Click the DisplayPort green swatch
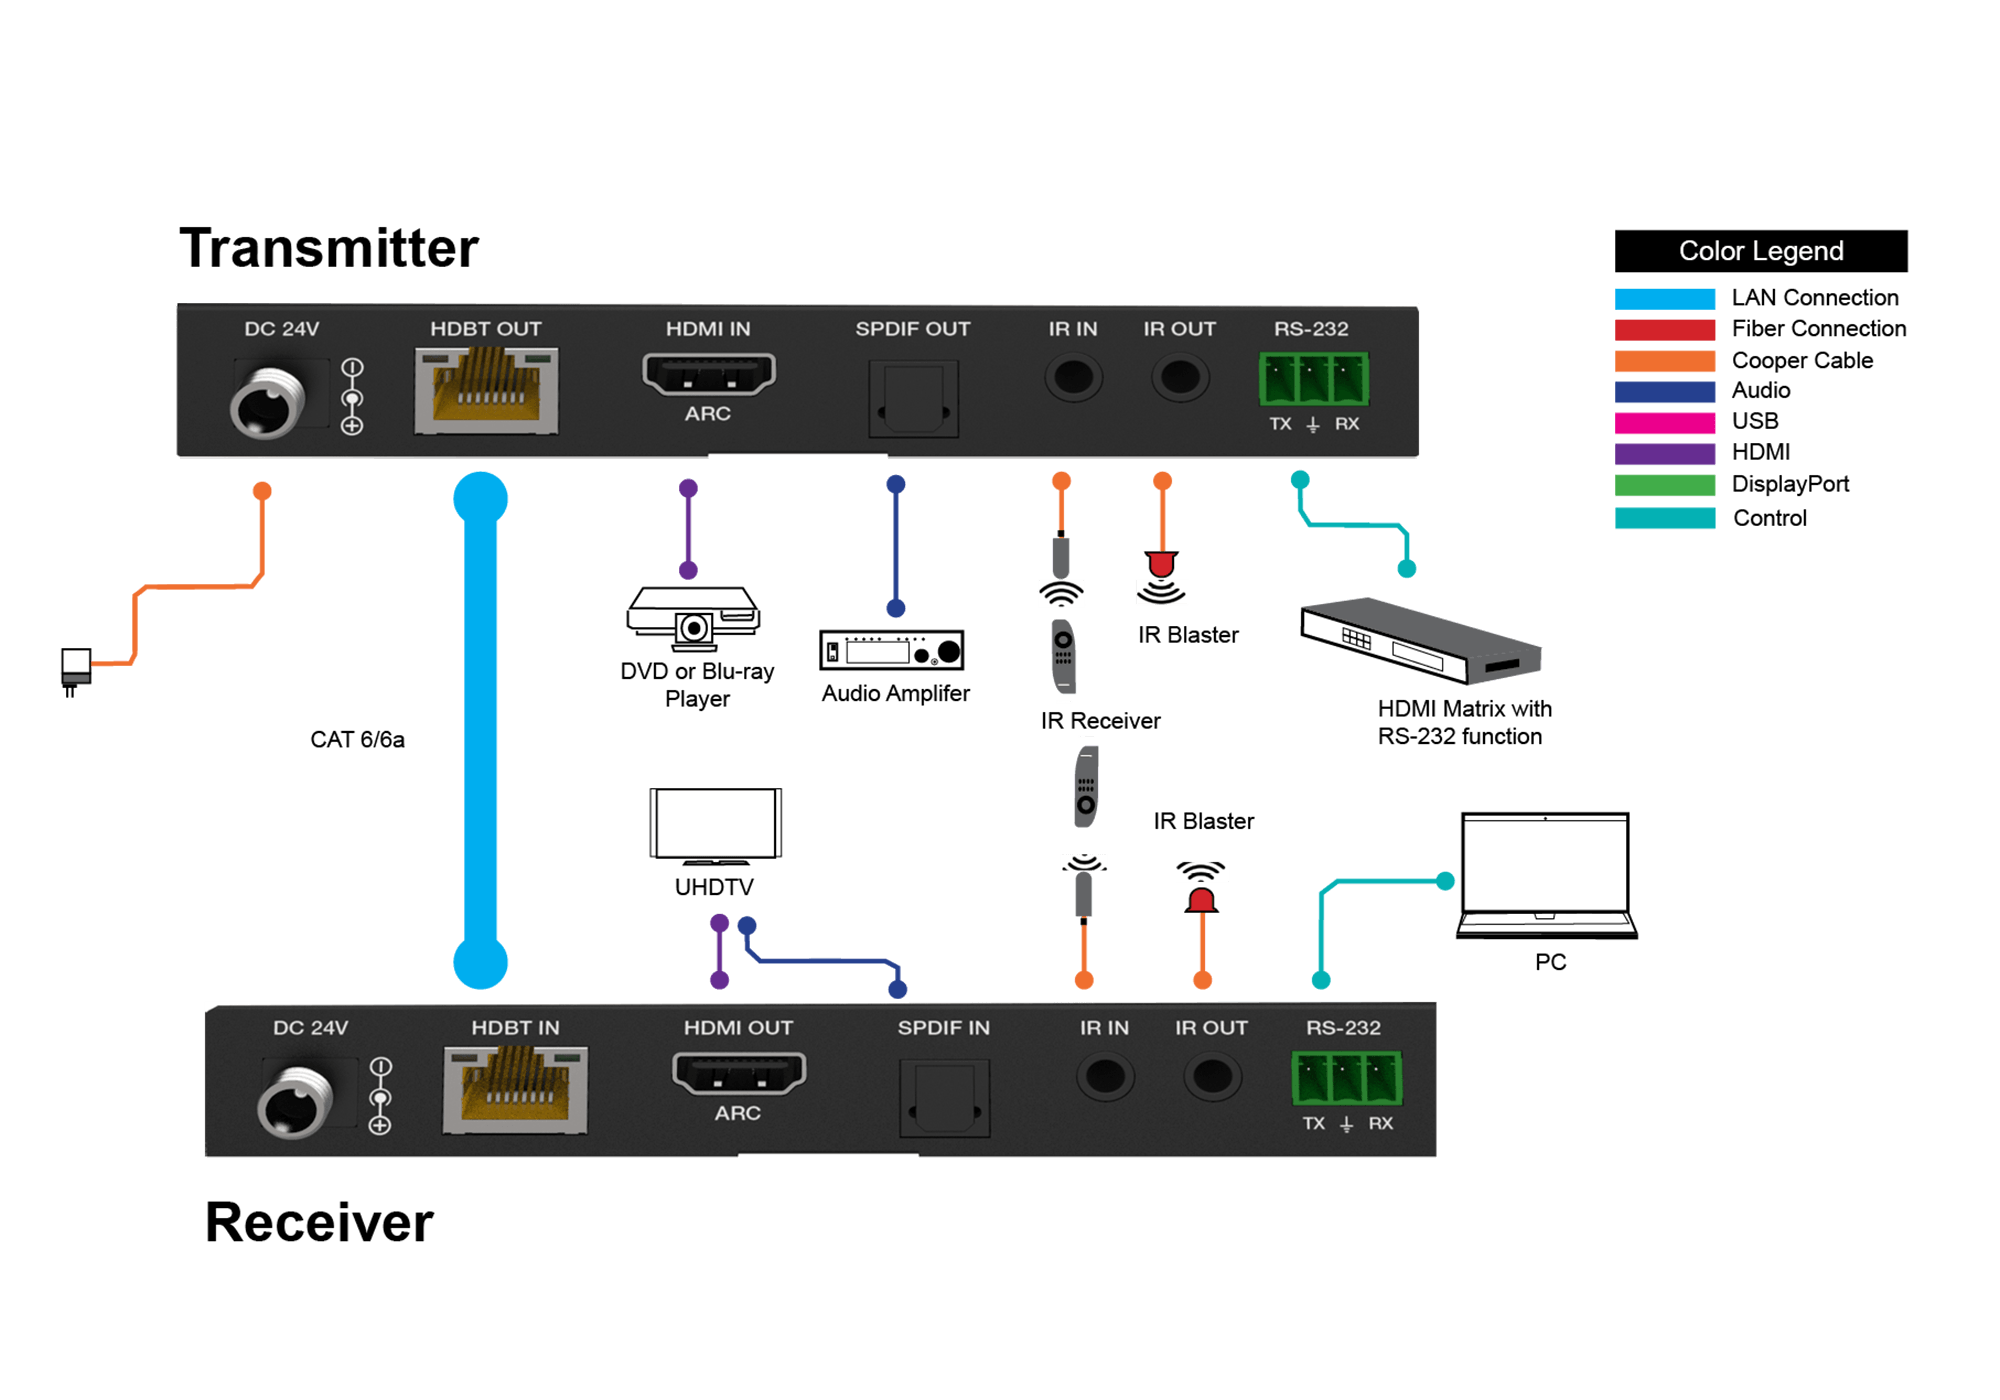 [x=1665, y=485]
